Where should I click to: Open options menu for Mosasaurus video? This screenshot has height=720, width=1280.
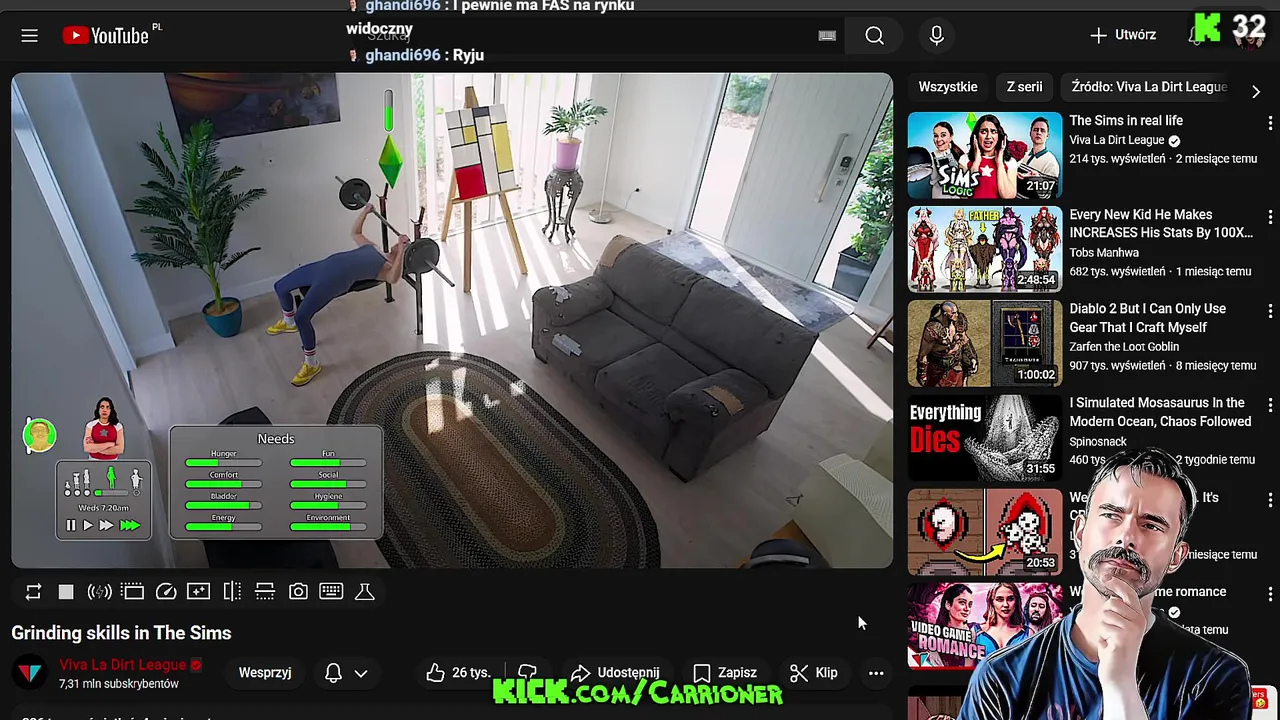1270,405
